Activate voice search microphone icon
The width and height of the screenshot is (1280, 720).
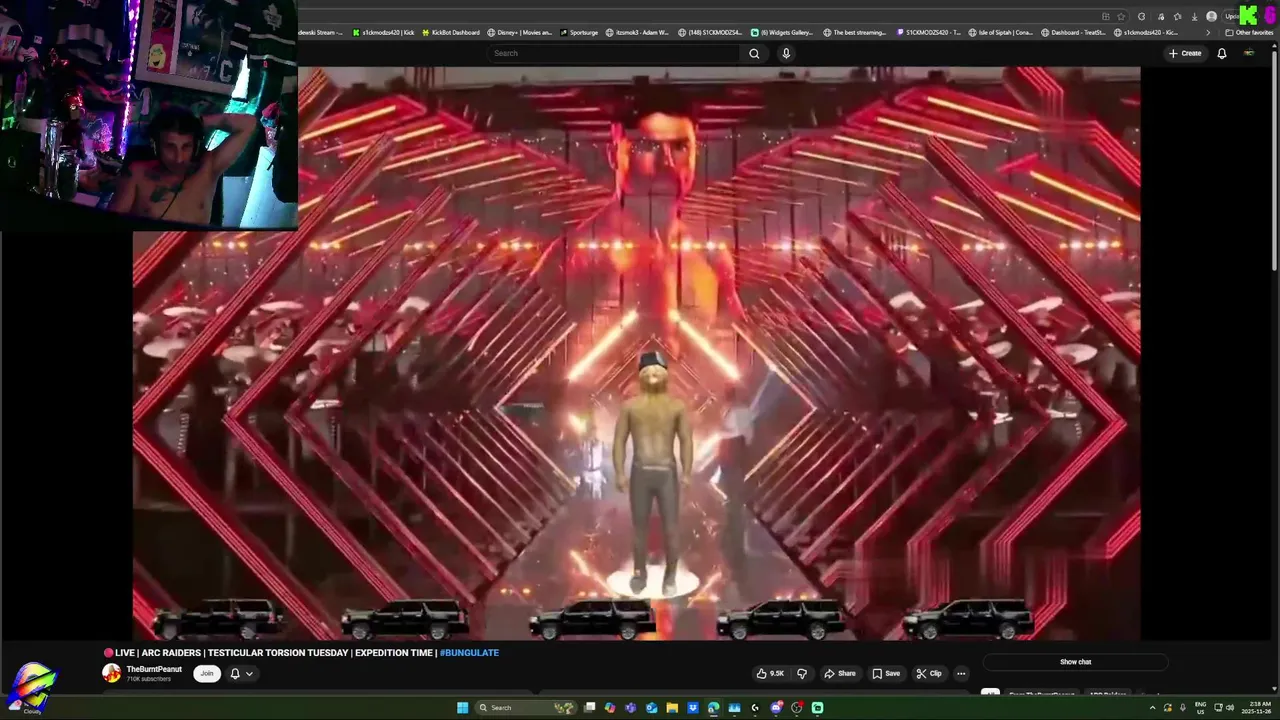(x=786, y=53)
